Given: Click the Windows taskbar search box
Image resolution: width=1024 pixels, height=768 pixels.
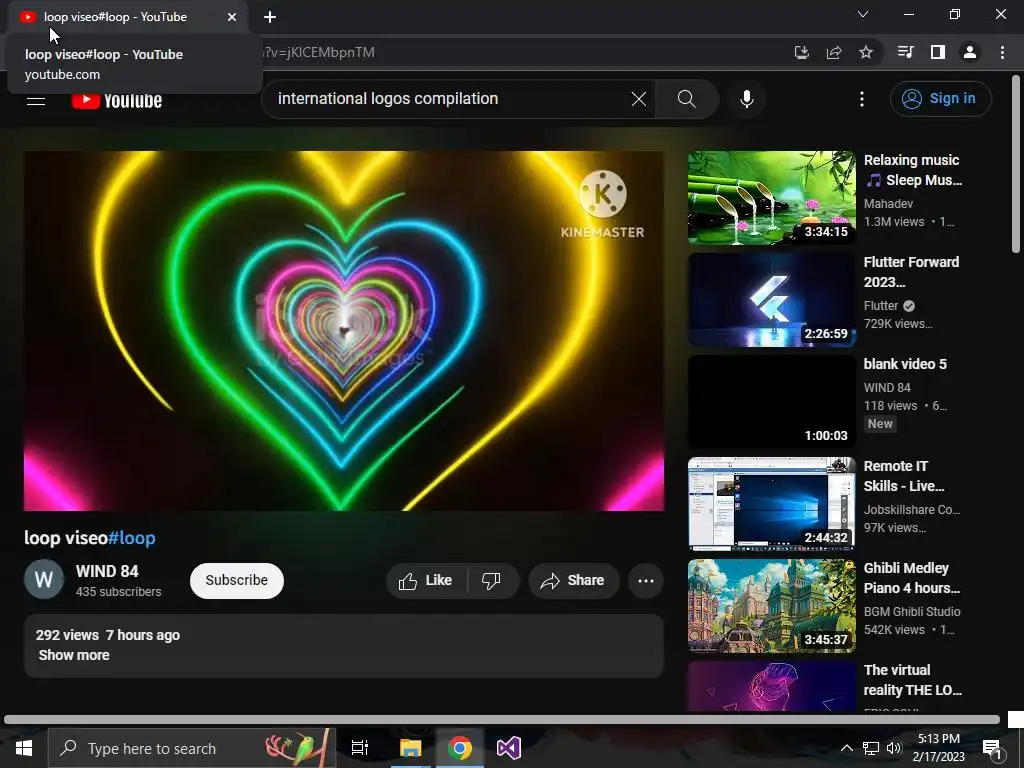Looking at the screenshot, I should coord(191,748).
